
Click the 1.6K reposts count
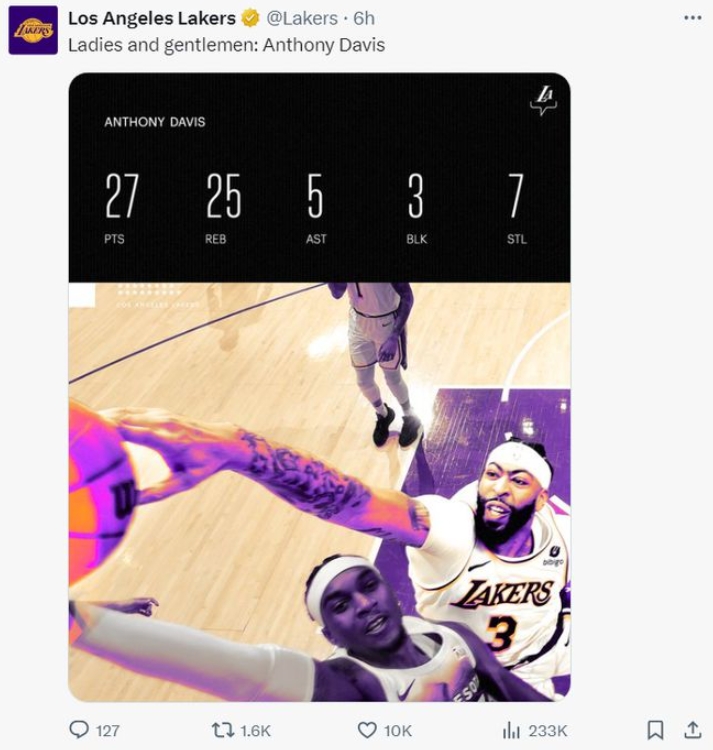click(255, 731)
